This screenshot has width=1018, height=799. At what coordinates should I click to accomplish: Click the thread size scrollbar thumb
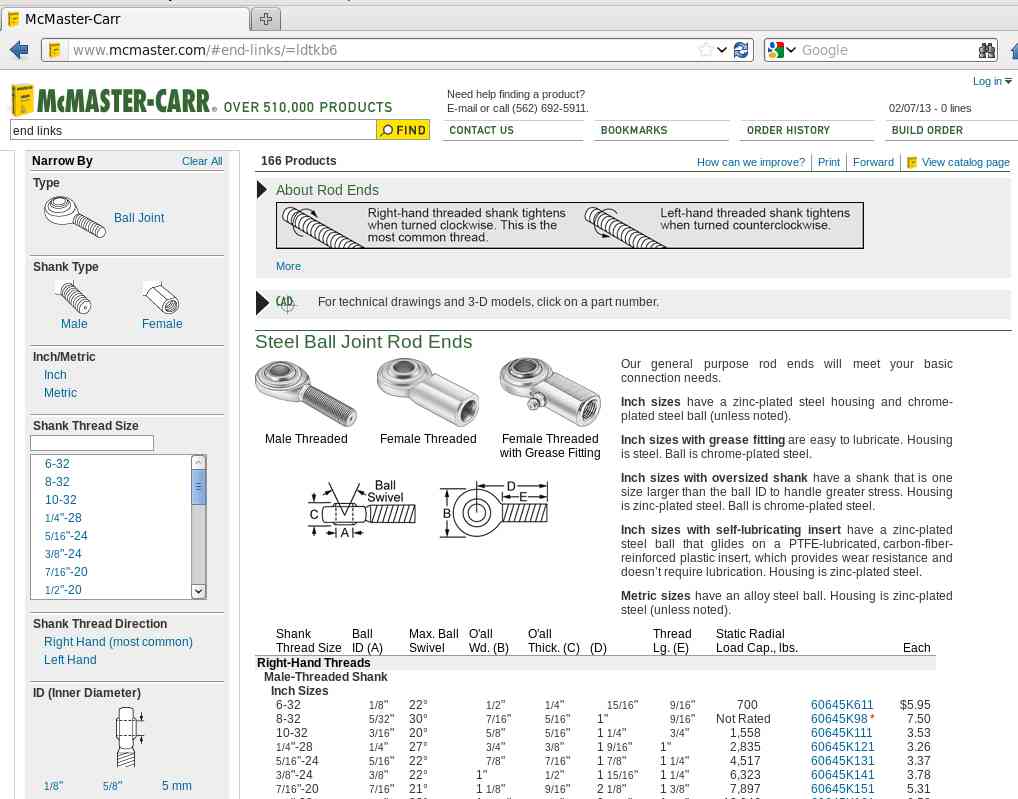coord(199,487)
